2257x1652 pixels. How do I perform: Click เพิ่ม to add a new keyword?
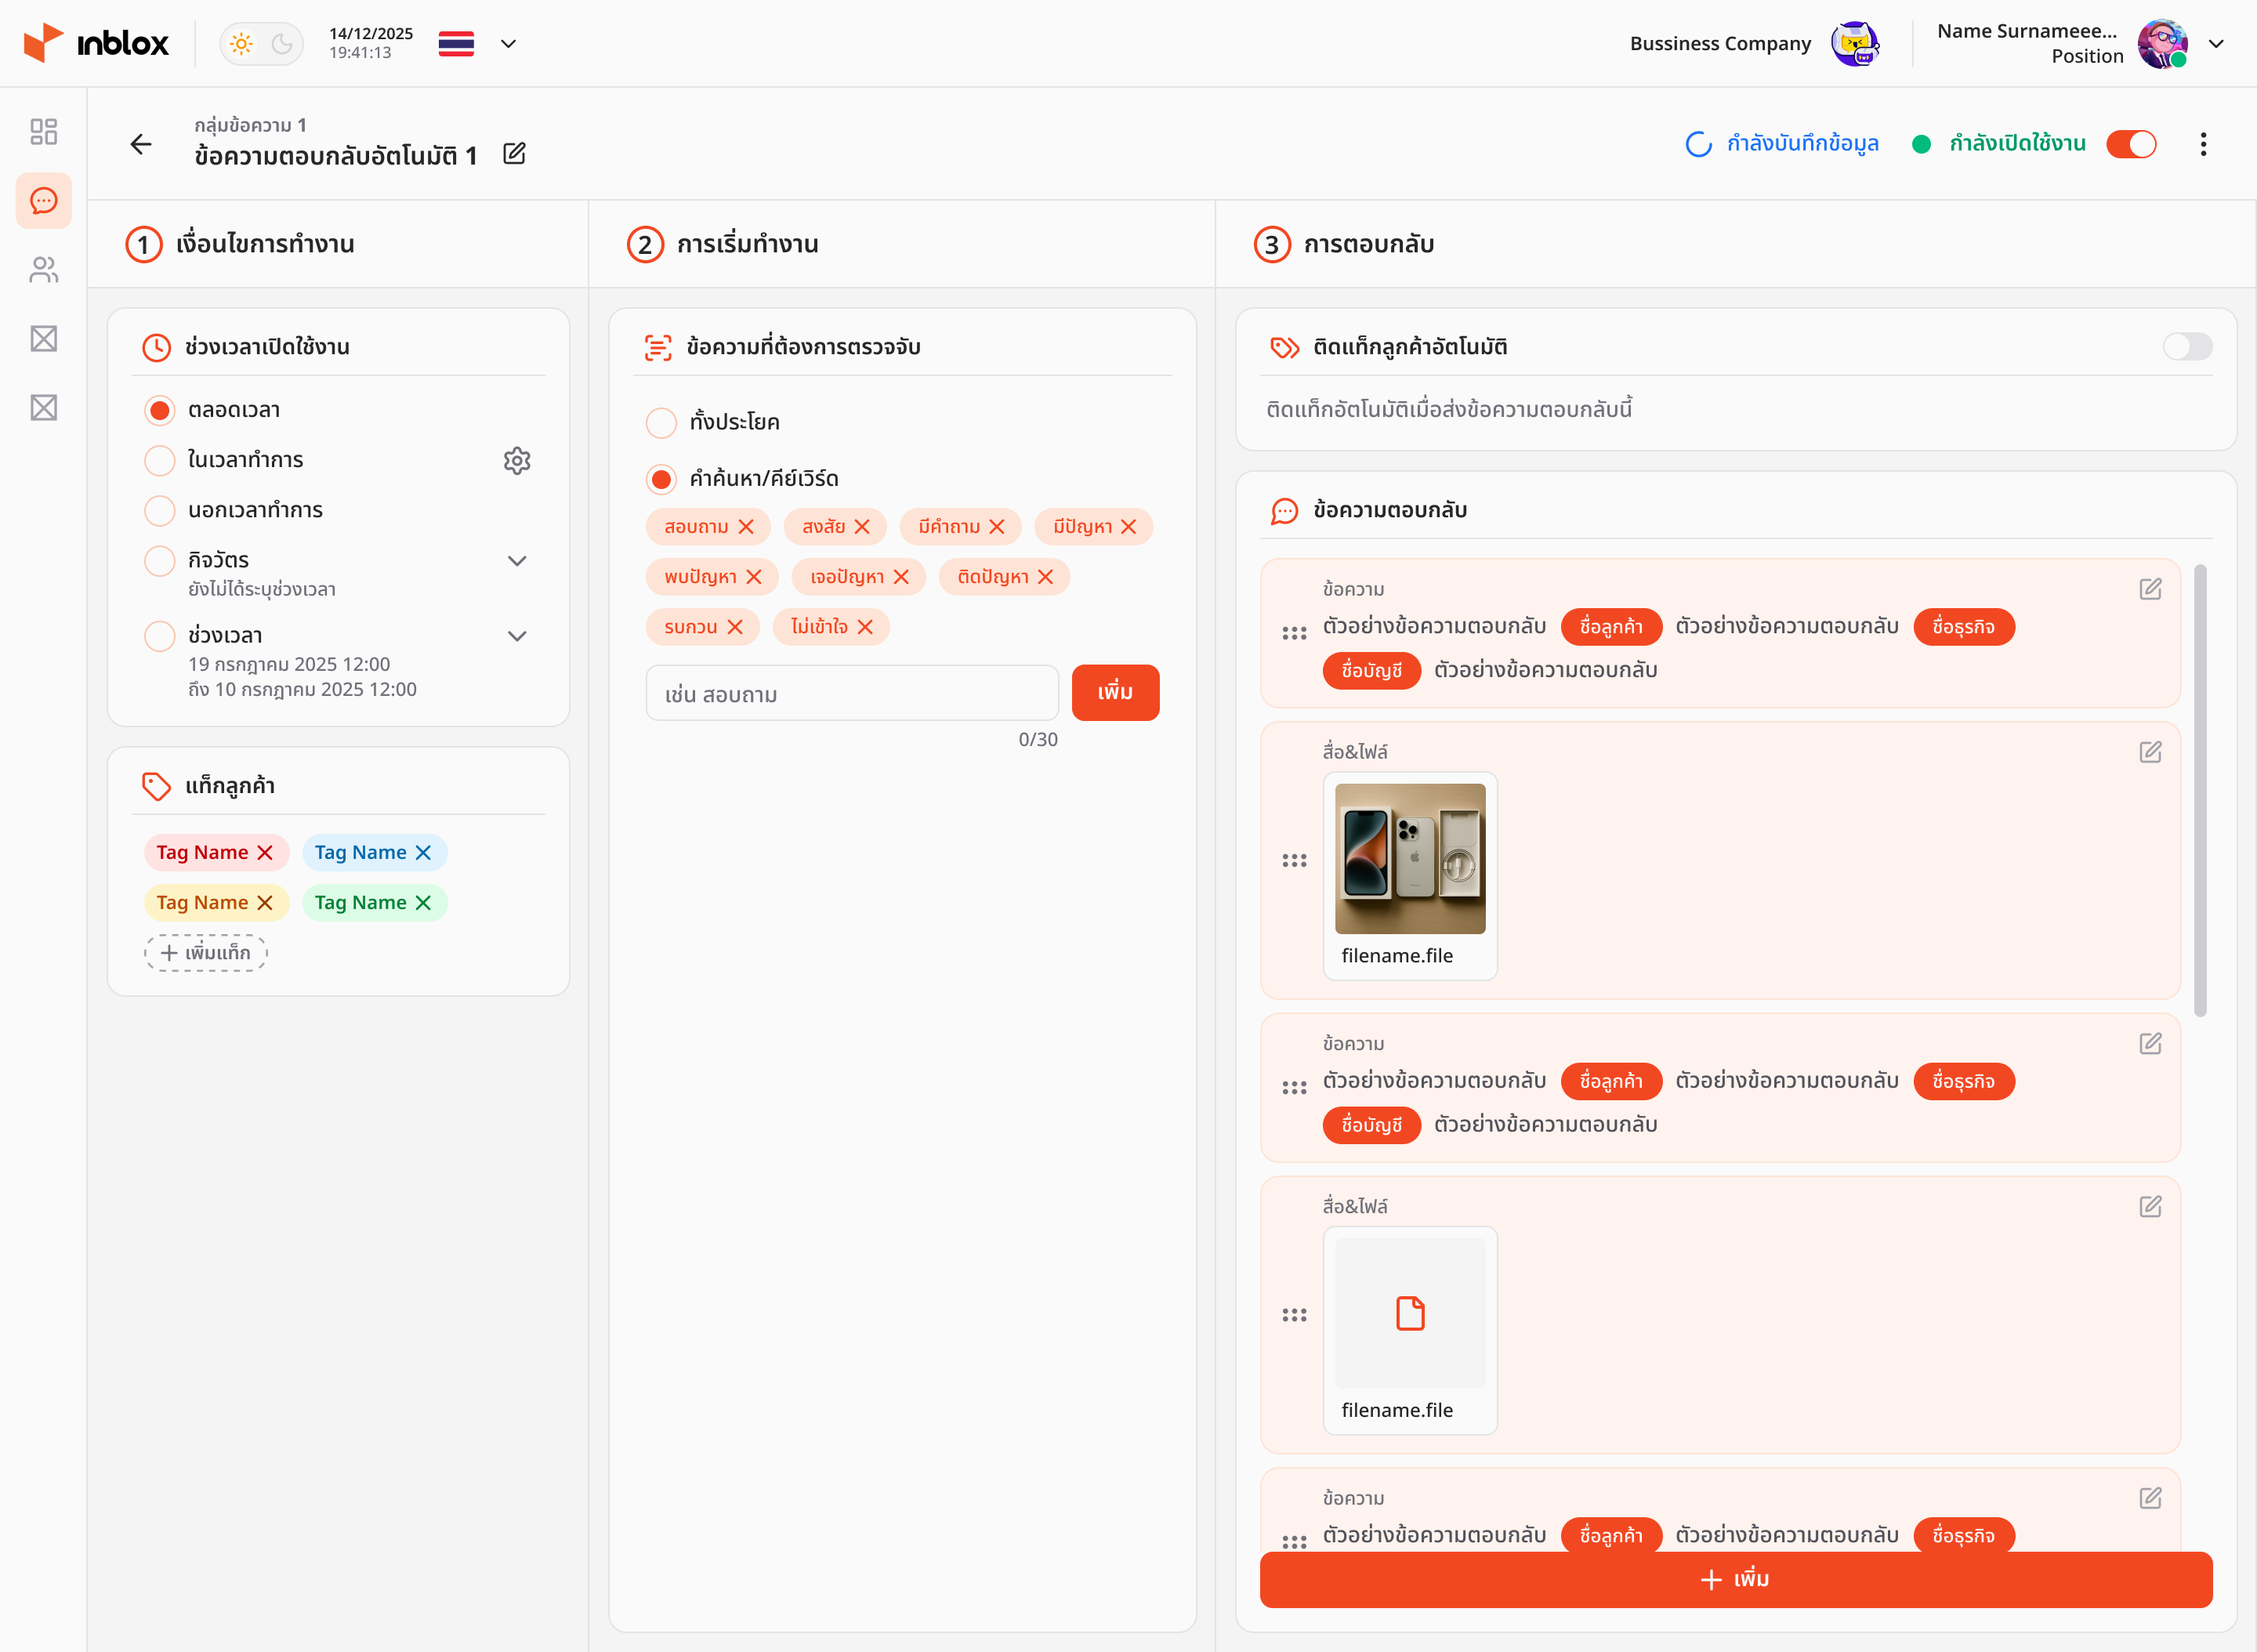click(x=1115, y=692)
